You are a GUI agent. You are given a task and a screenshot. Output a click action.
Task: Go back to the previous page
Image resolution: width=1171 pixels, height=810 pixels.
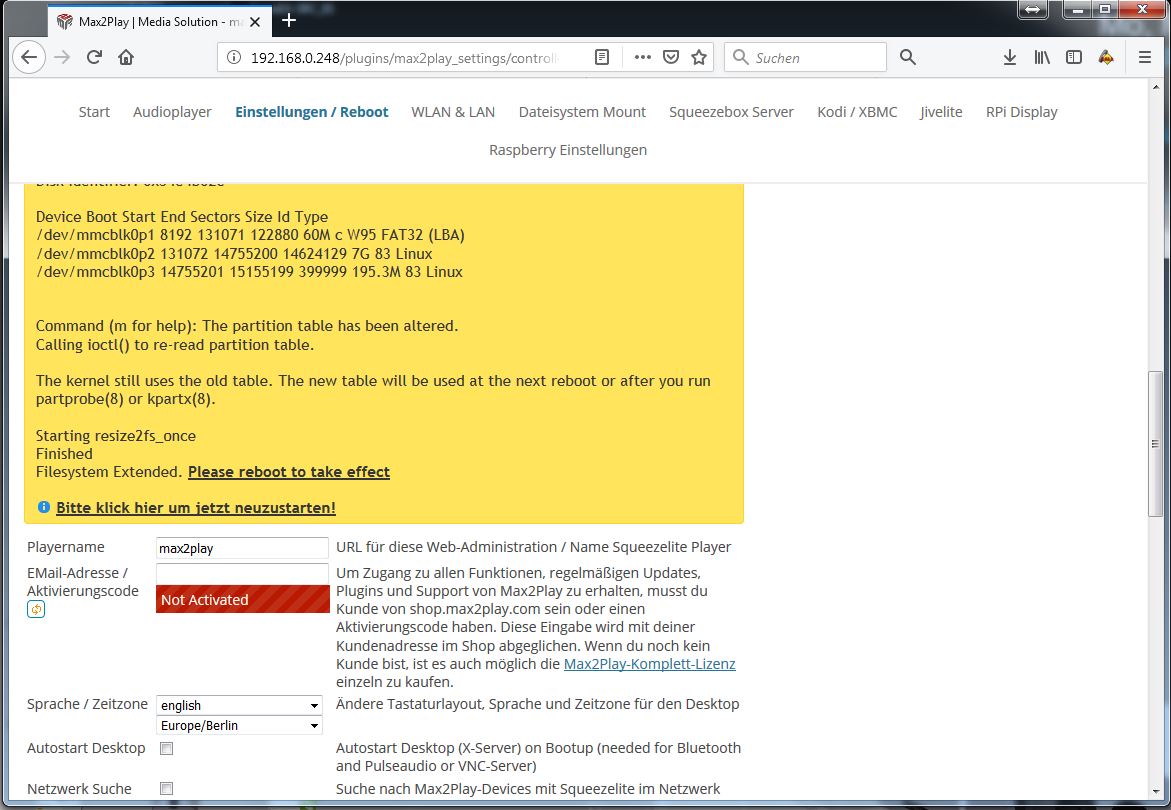pos(29,57)
